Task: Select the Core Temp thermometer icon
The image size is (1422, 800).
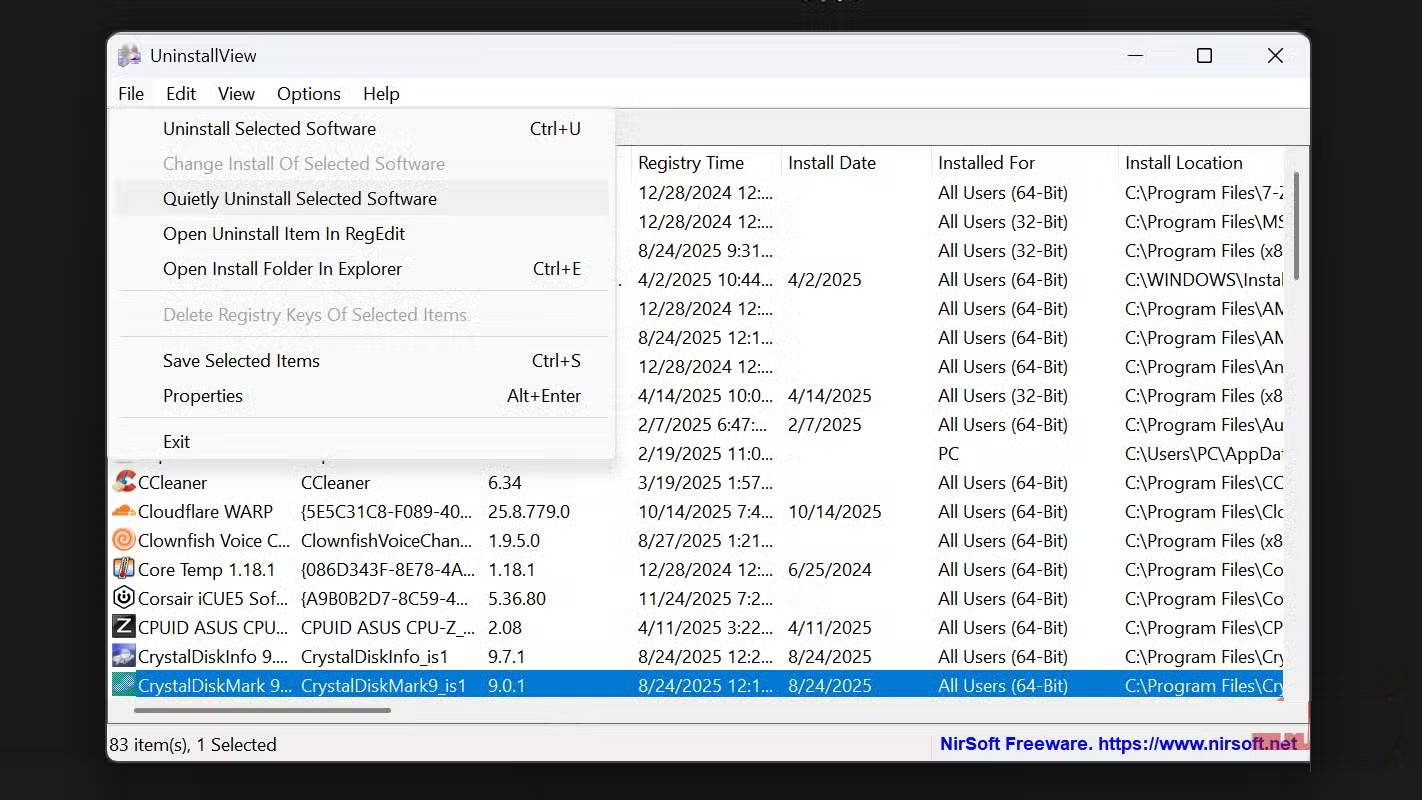Action: click(124, 569)
